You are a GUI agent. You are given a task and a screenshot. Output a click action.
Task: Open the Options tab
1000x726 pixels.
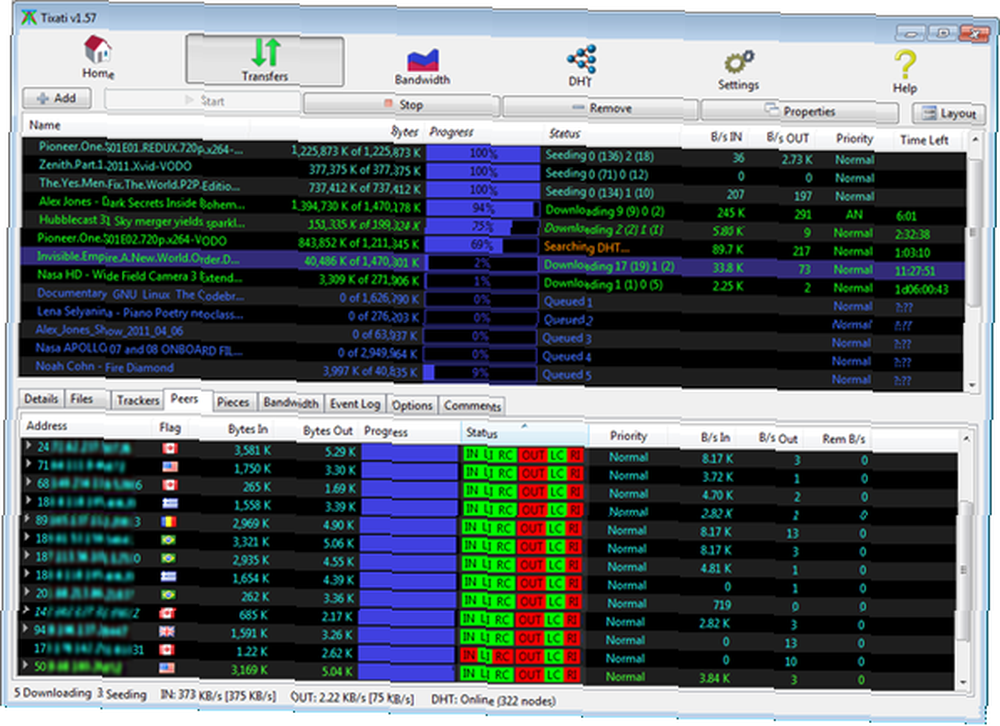(x=412, y=405)
